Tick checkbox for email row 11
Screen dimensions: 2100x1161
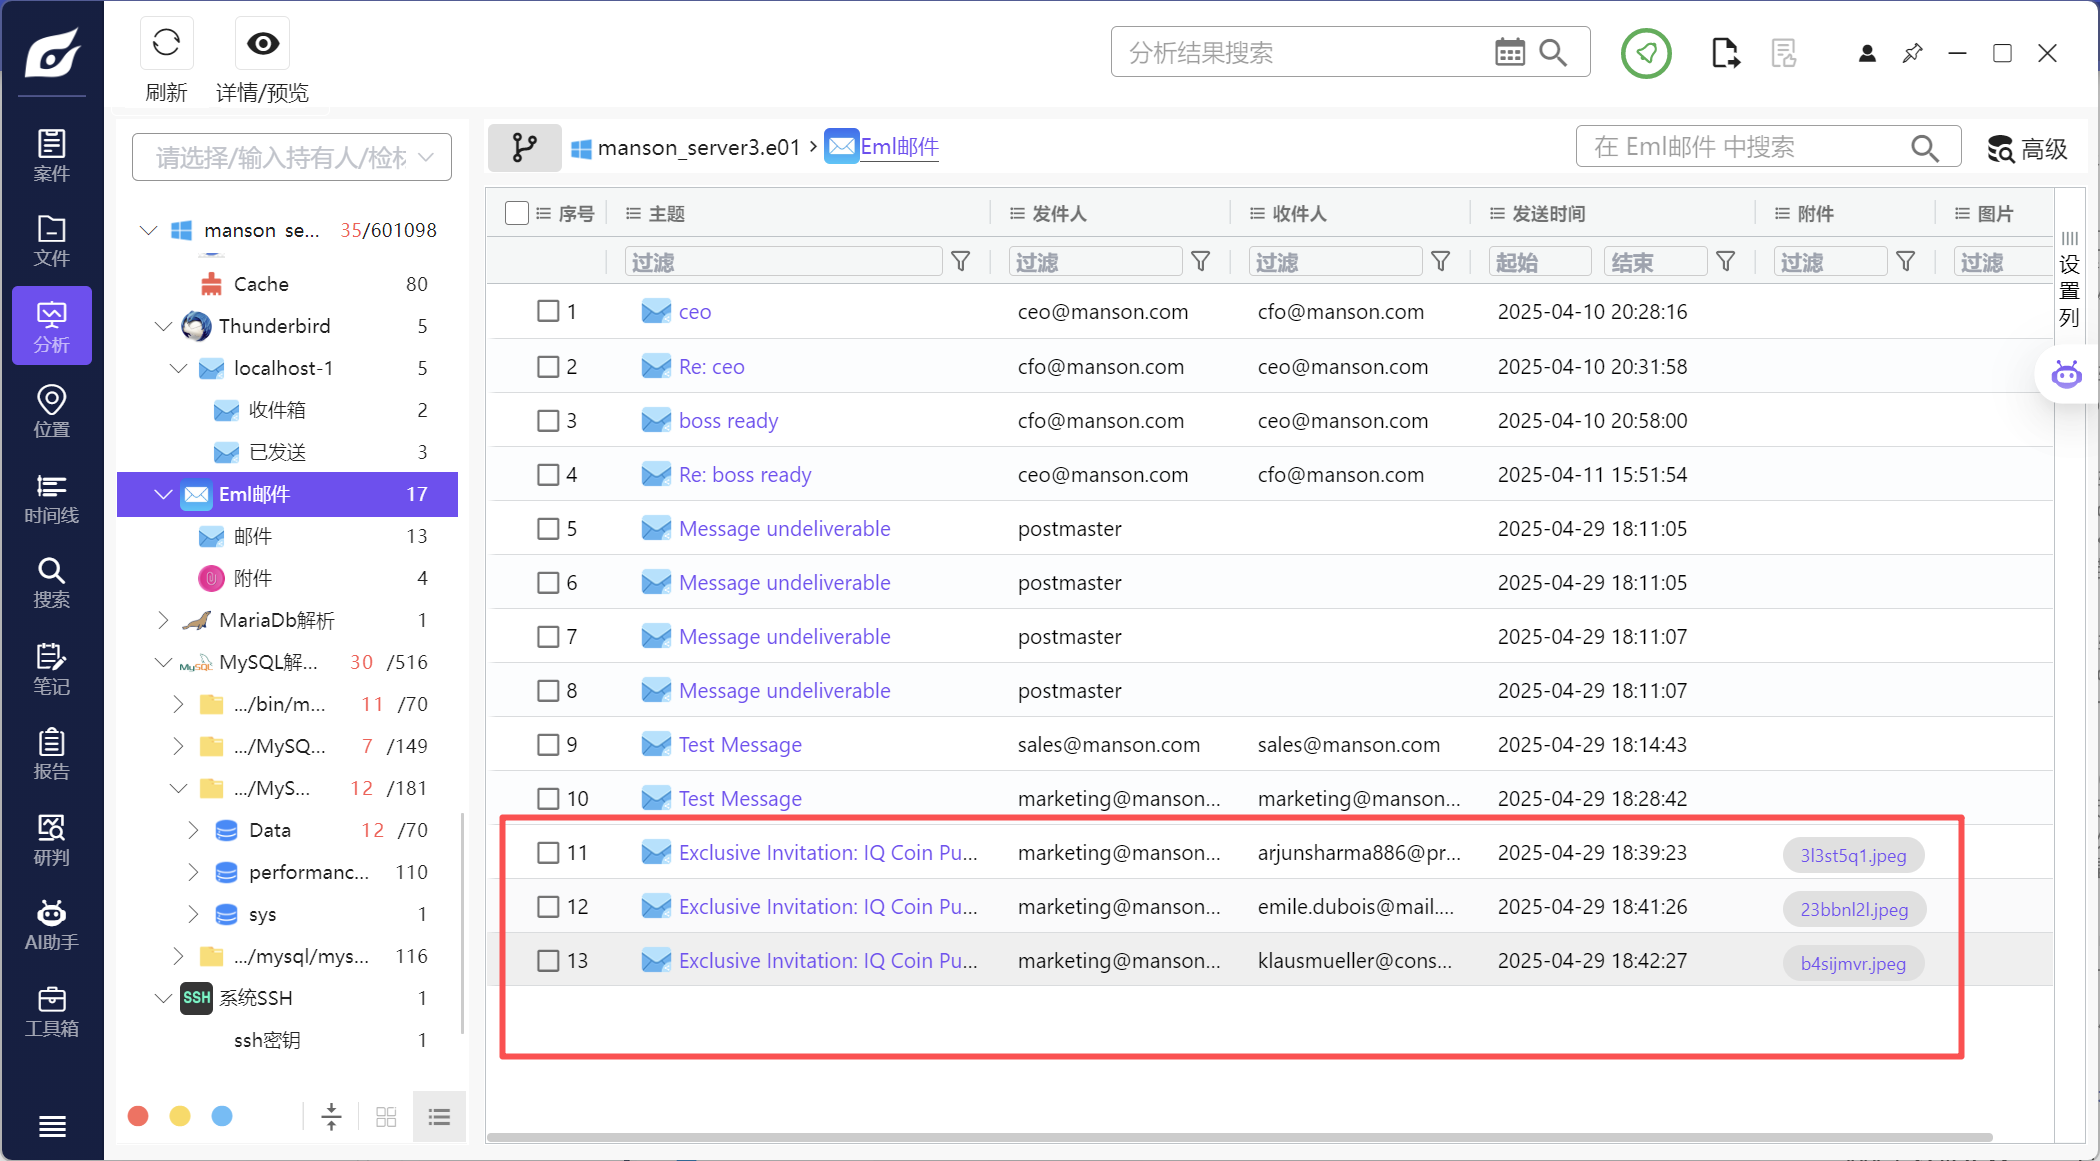(548, 852)
